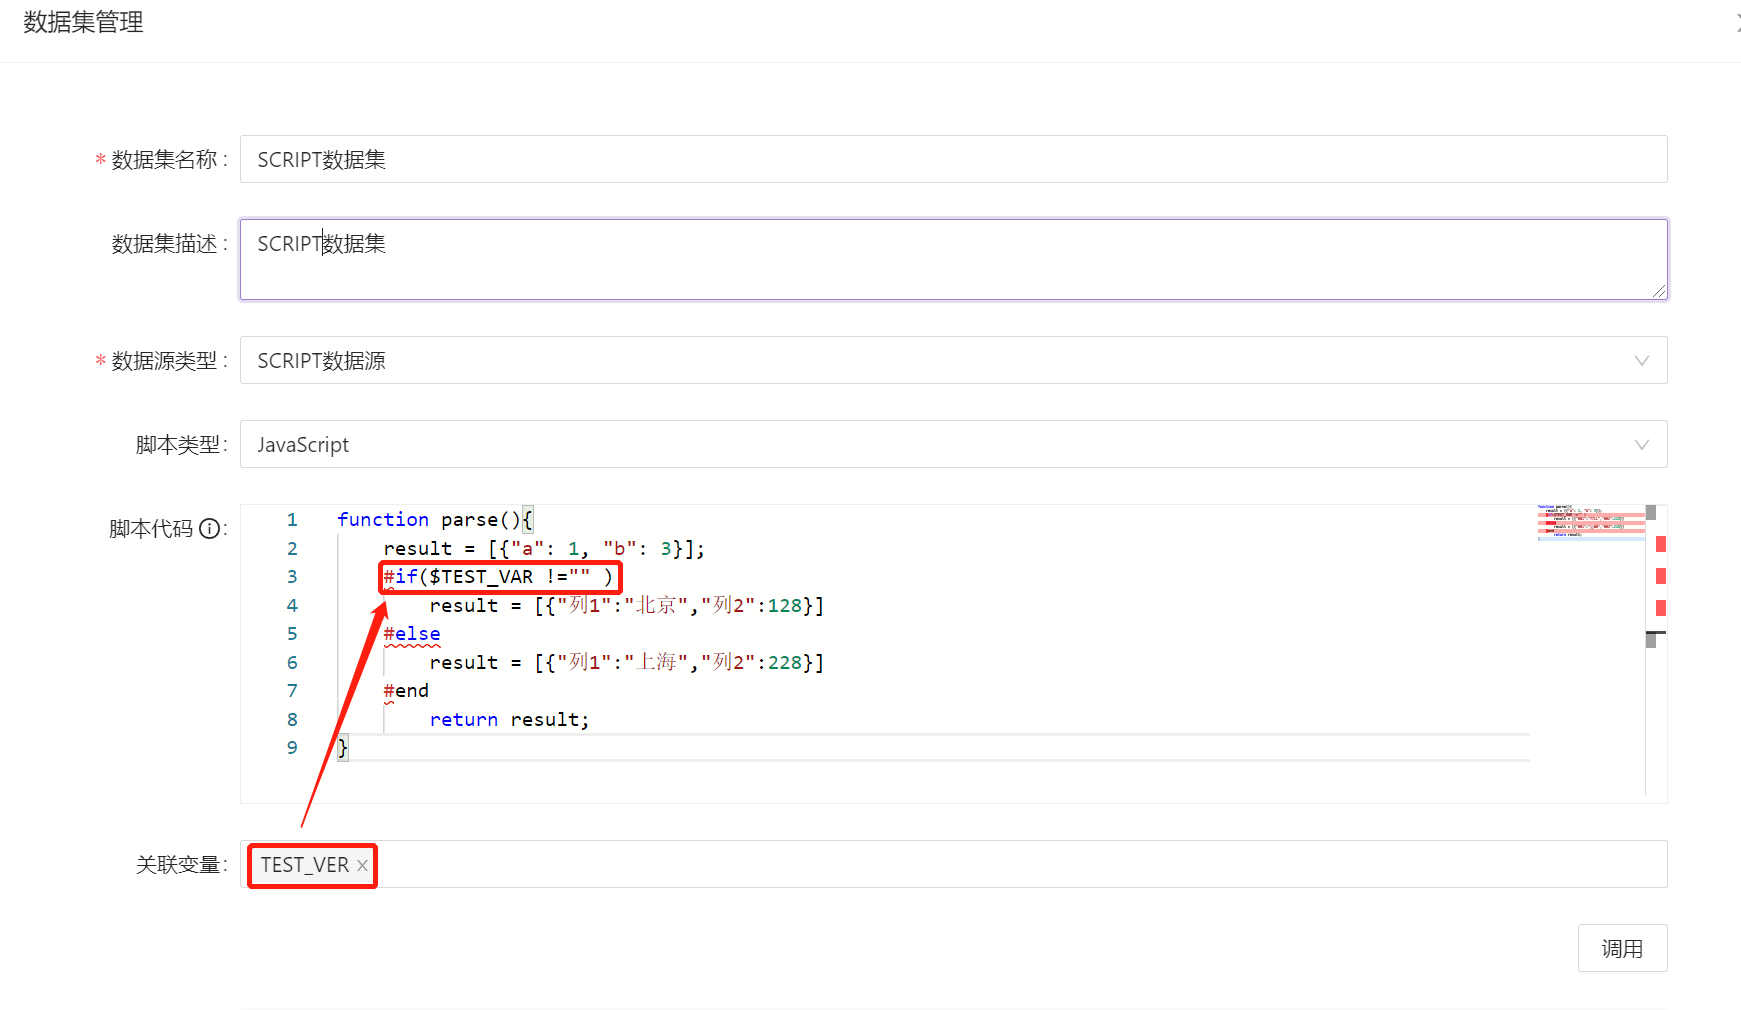The image size is (1741, 1010).
Task: Click the line containing 上海
Action: [627, 663]
